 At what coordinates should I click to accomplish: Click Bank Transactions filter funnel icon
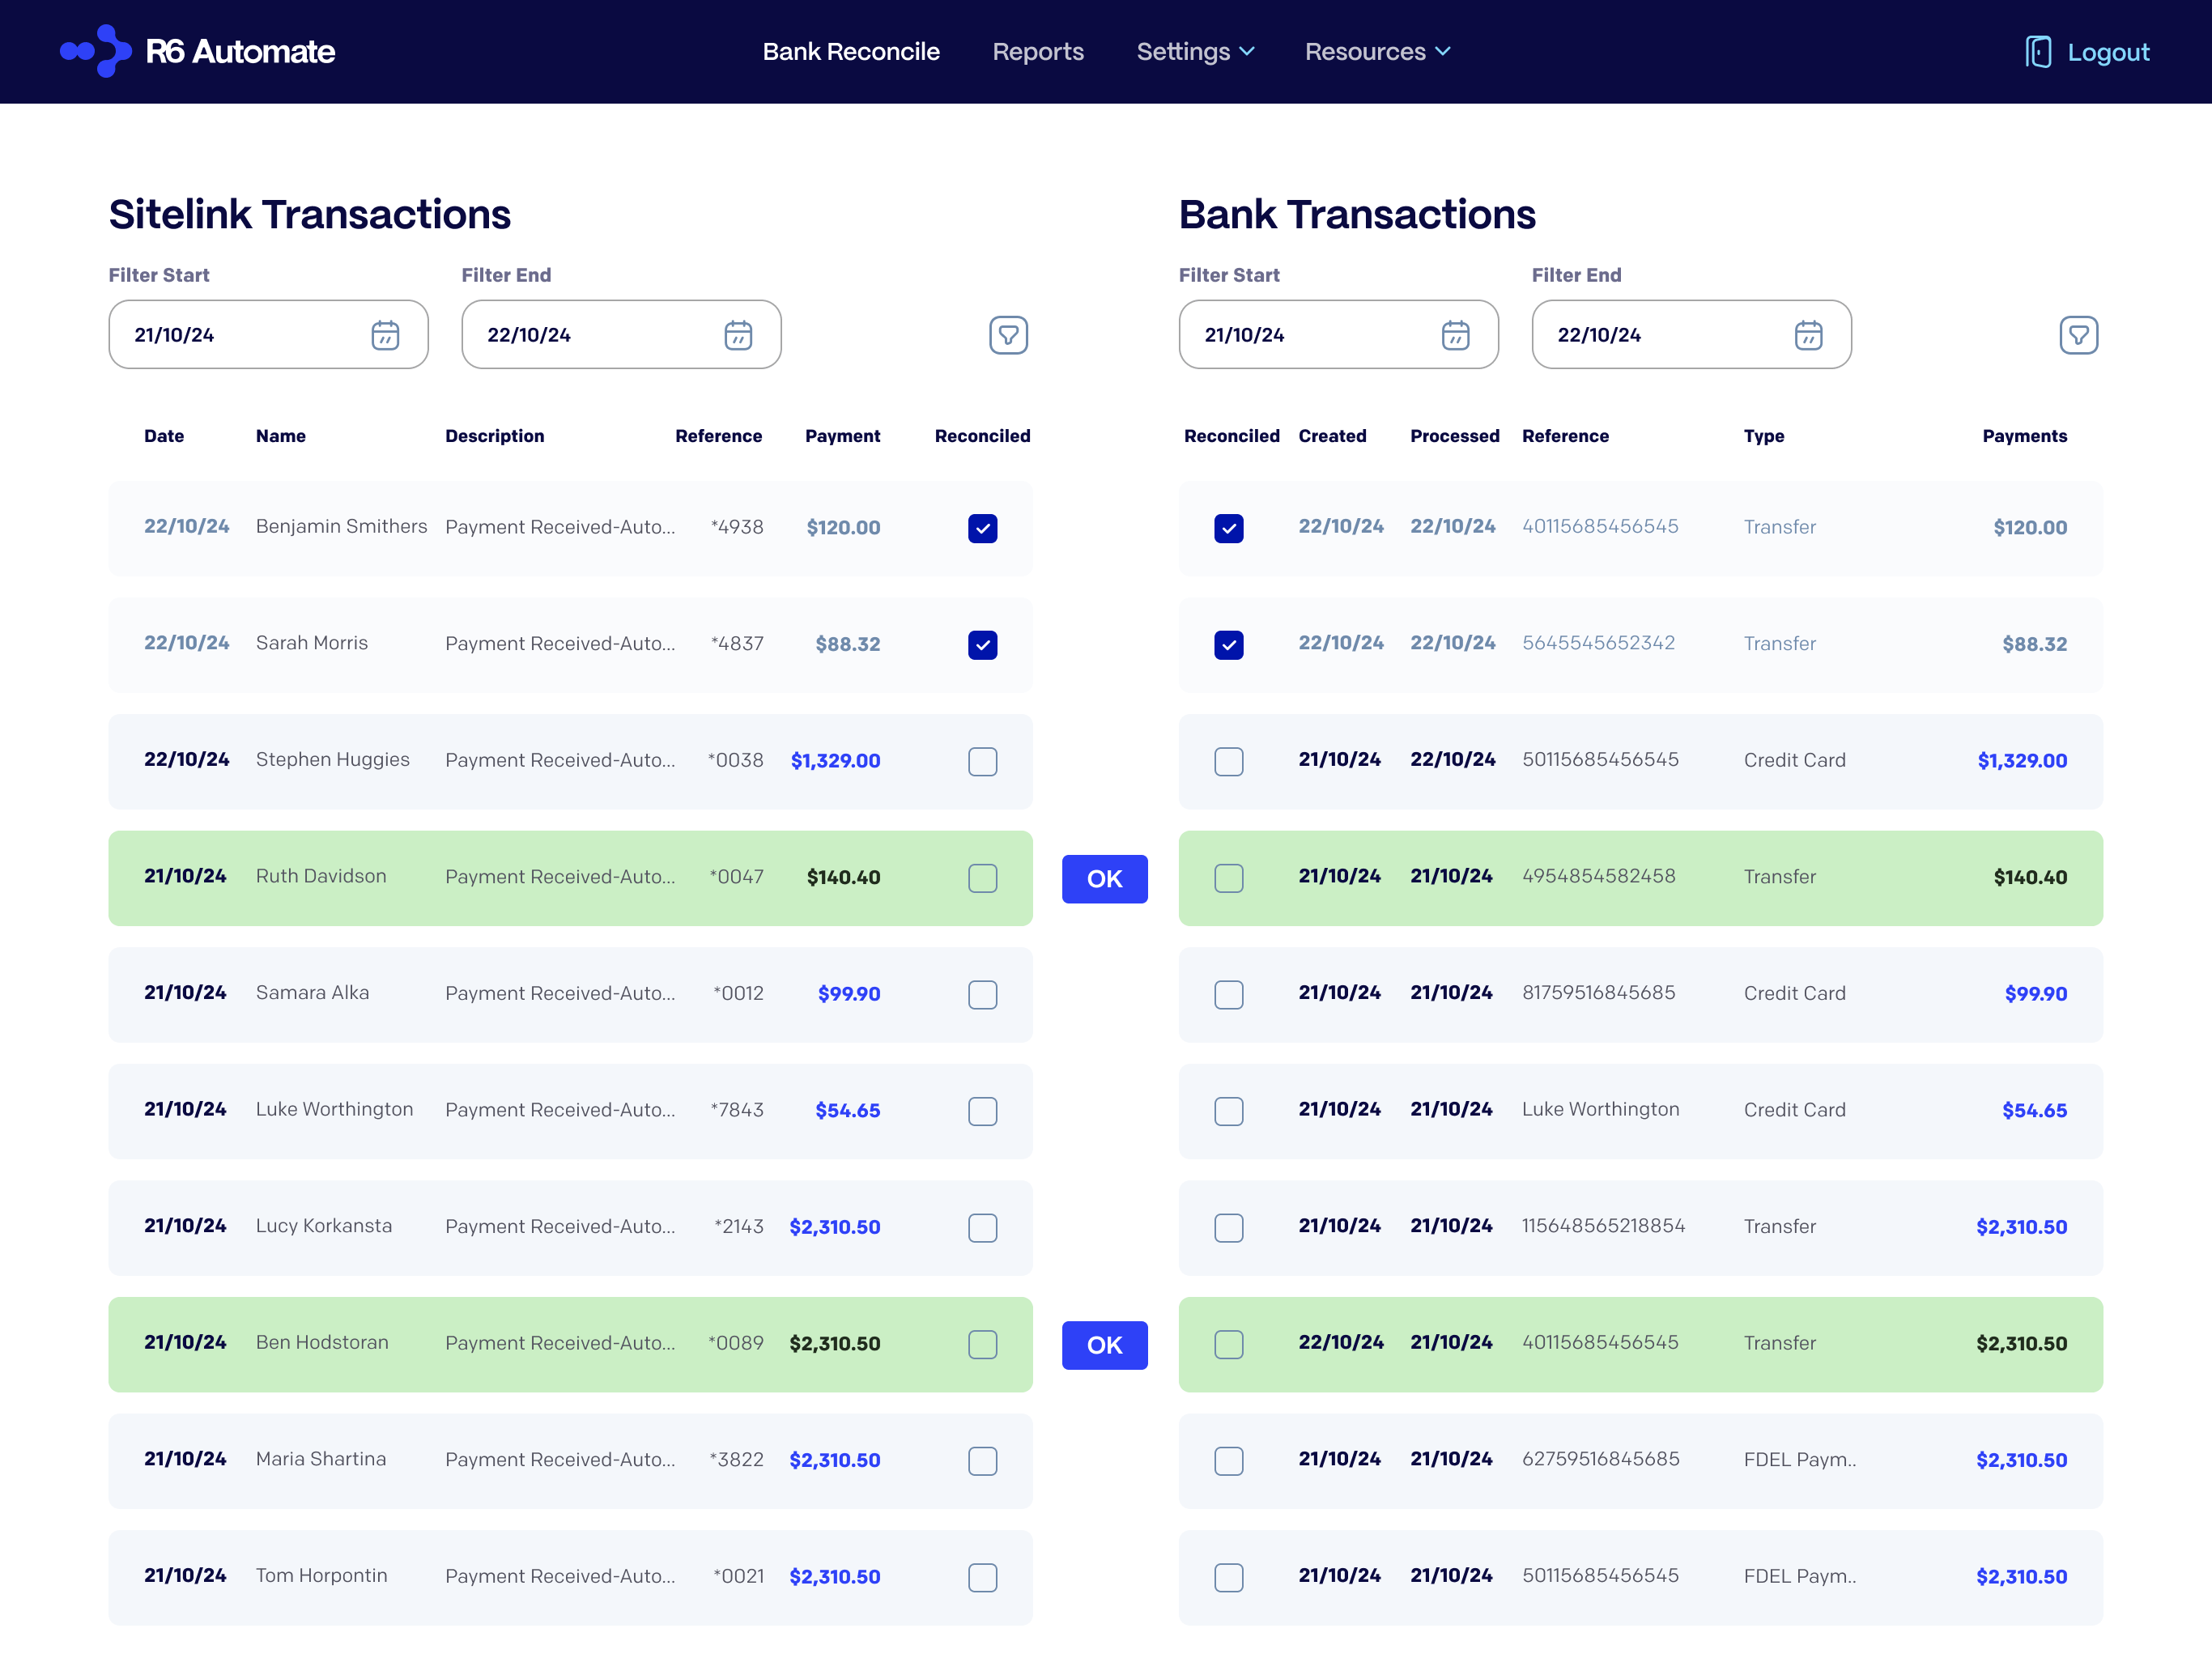[2078, 335]
